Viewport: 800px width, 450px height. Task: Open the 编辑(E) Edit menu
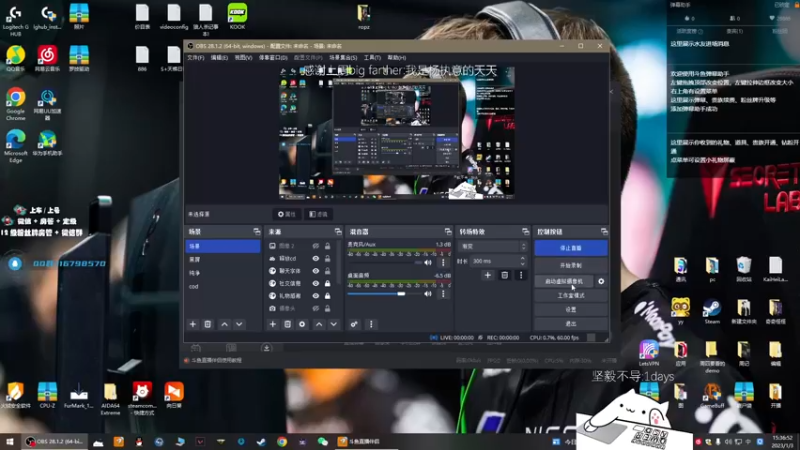coord(219,58)
